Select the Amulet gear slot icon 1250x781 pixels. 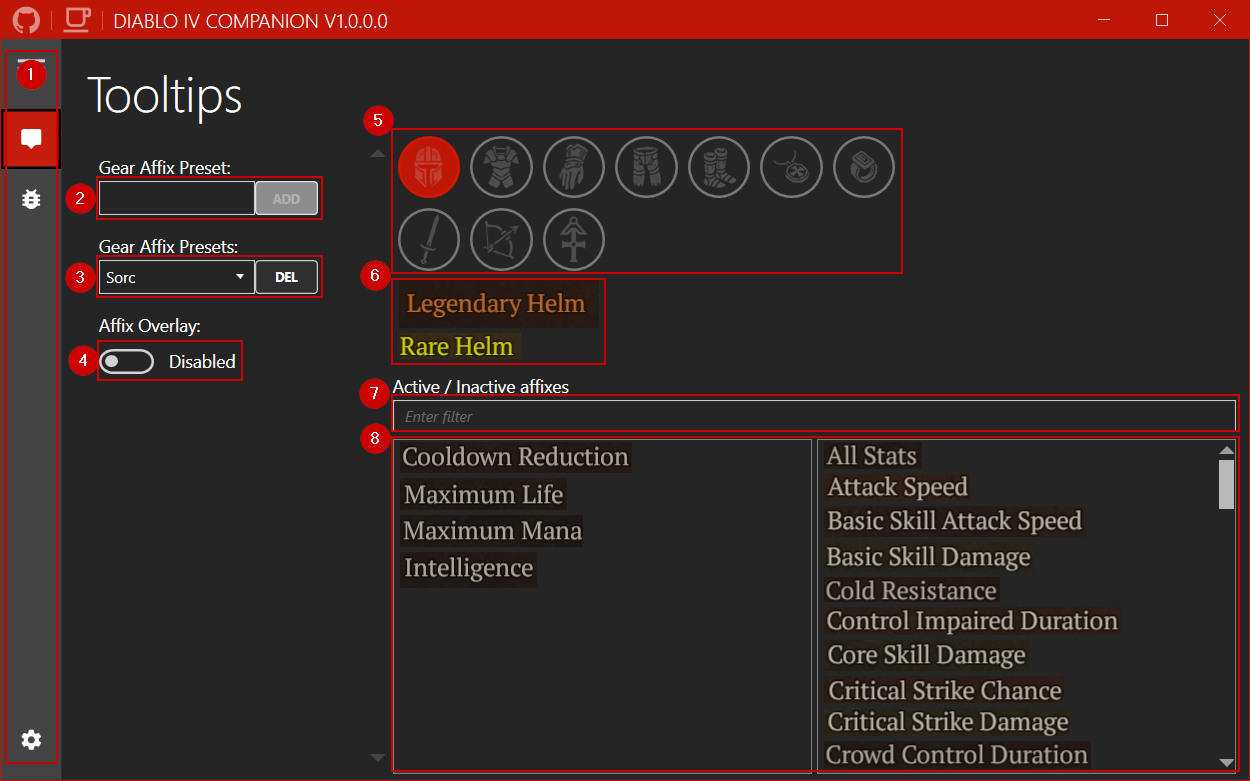coord(791,166)
